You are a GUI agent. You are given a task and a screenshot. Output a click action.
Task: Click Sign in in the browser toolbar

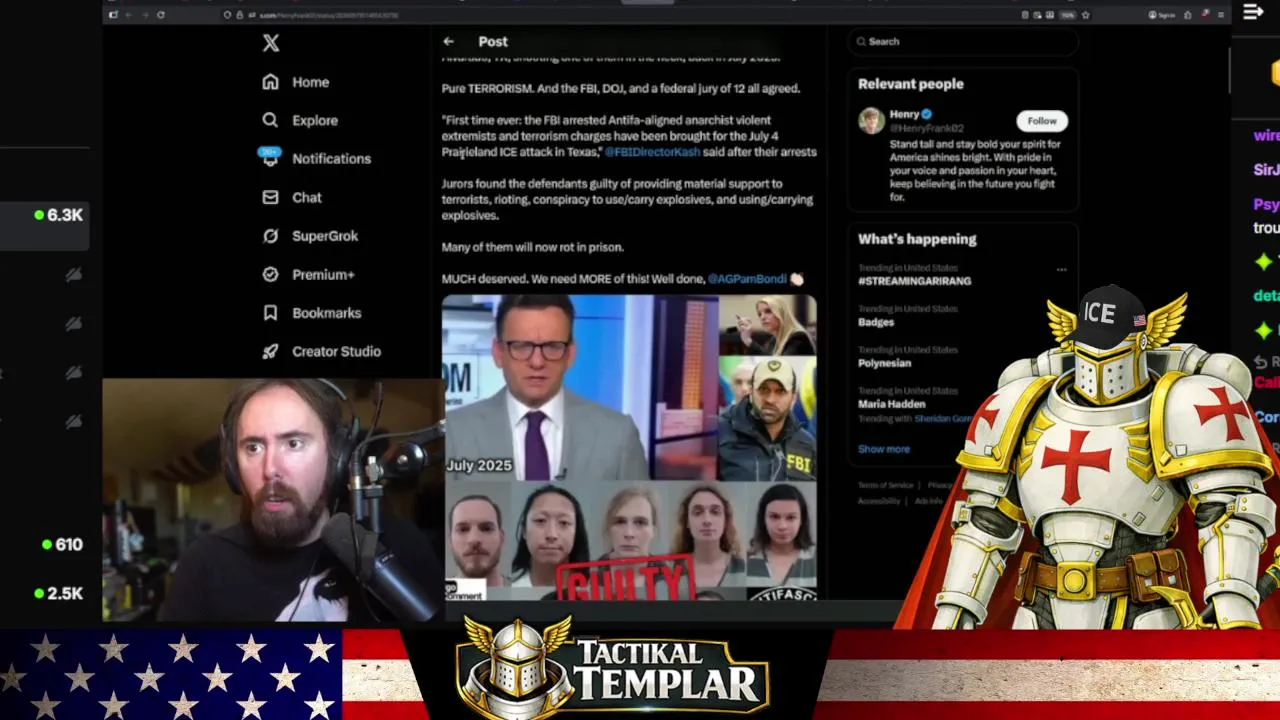1162,15
